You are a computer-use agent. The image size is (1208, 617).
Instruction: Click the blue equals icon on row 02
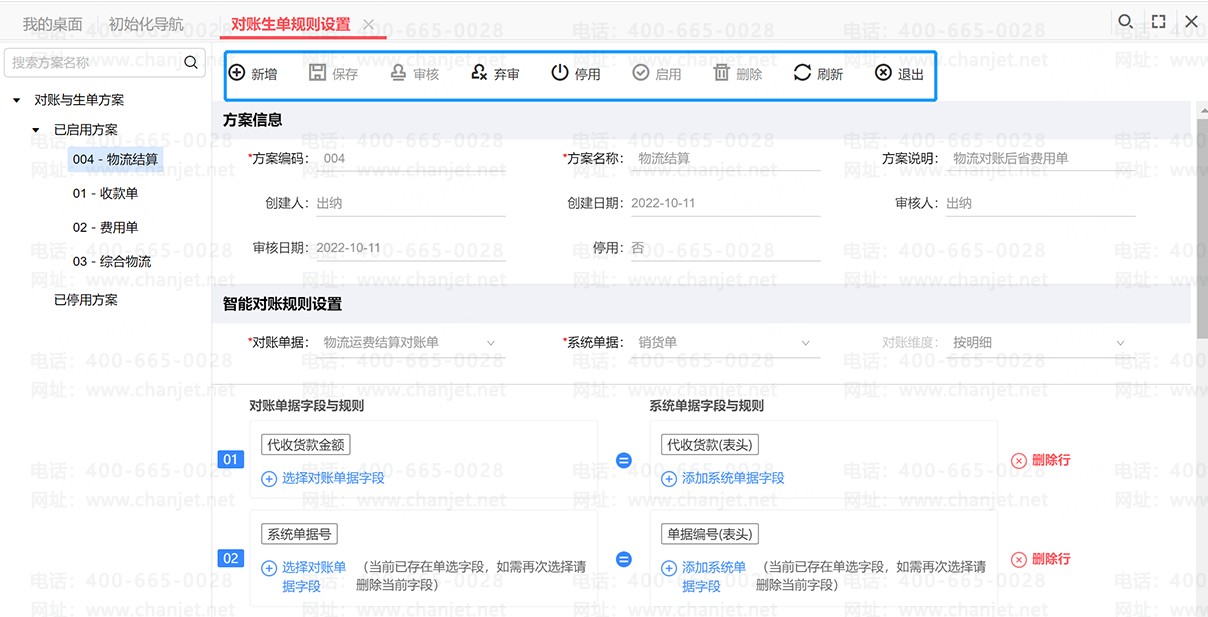624,559
